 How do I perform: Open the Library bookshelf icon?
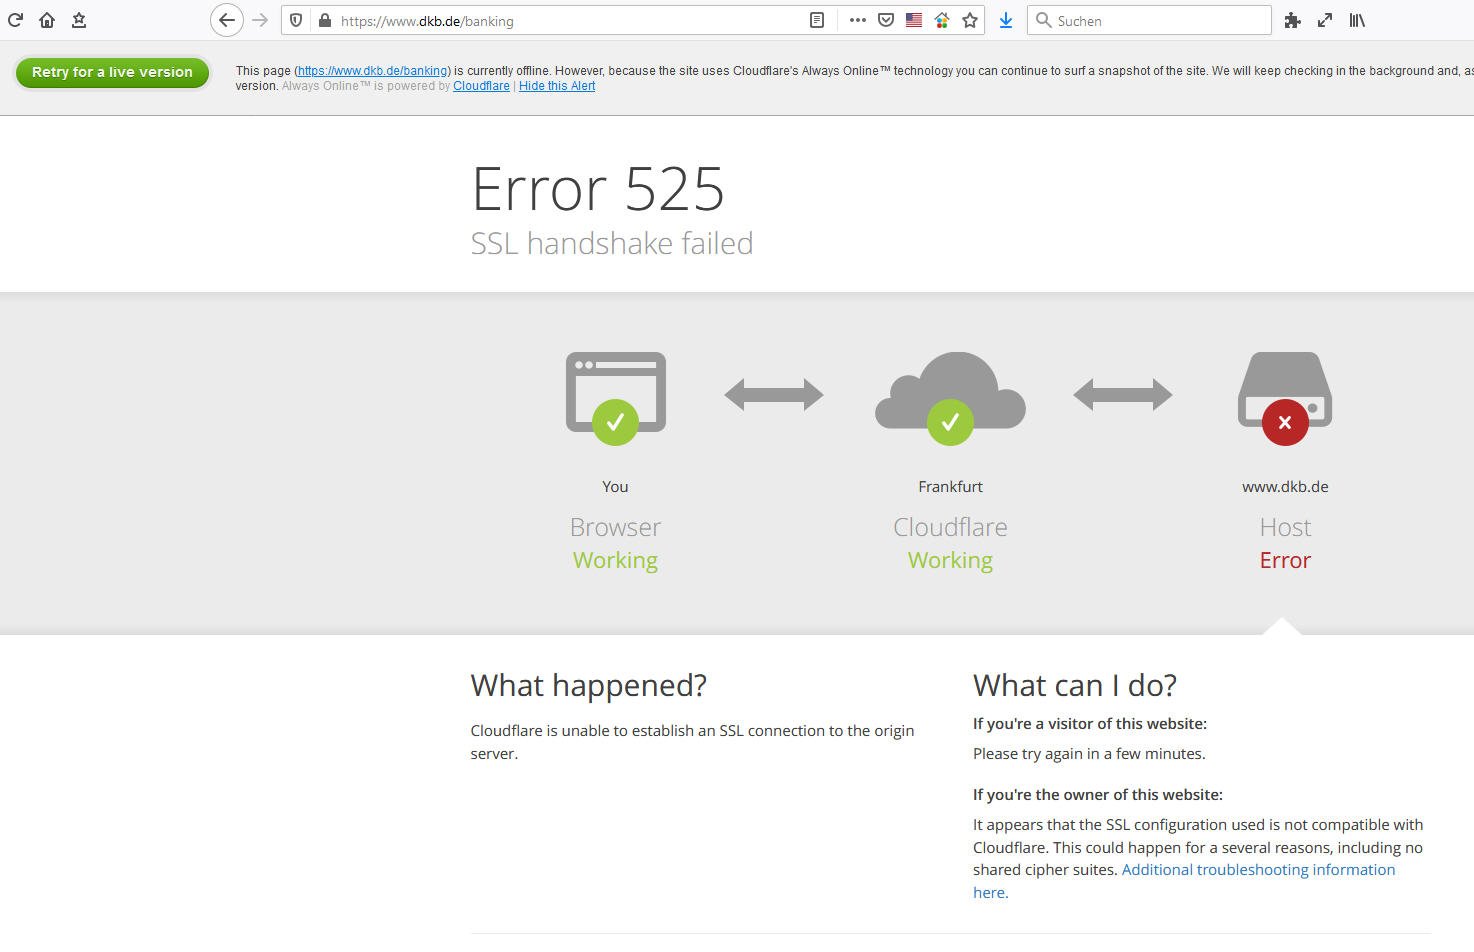tap(1357, 20)
